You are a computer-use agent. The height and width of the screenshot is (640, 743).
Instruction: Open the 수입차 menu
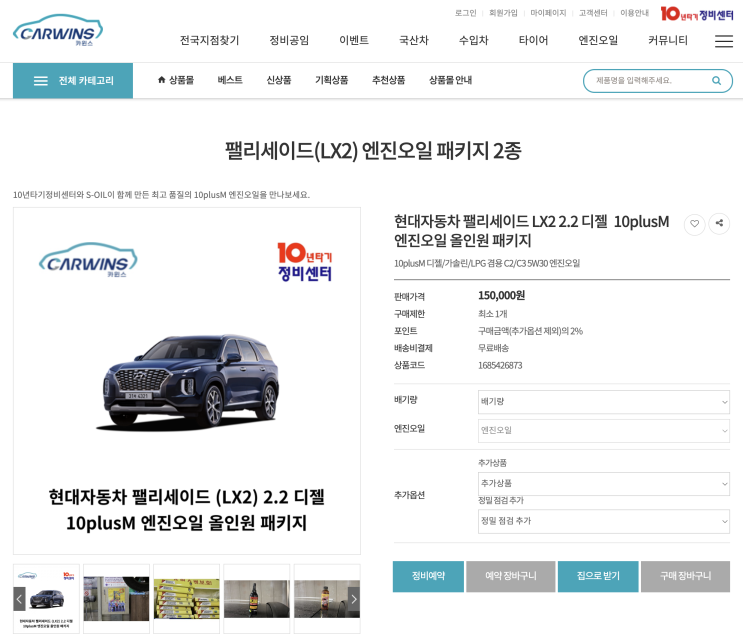coord(473,40)
